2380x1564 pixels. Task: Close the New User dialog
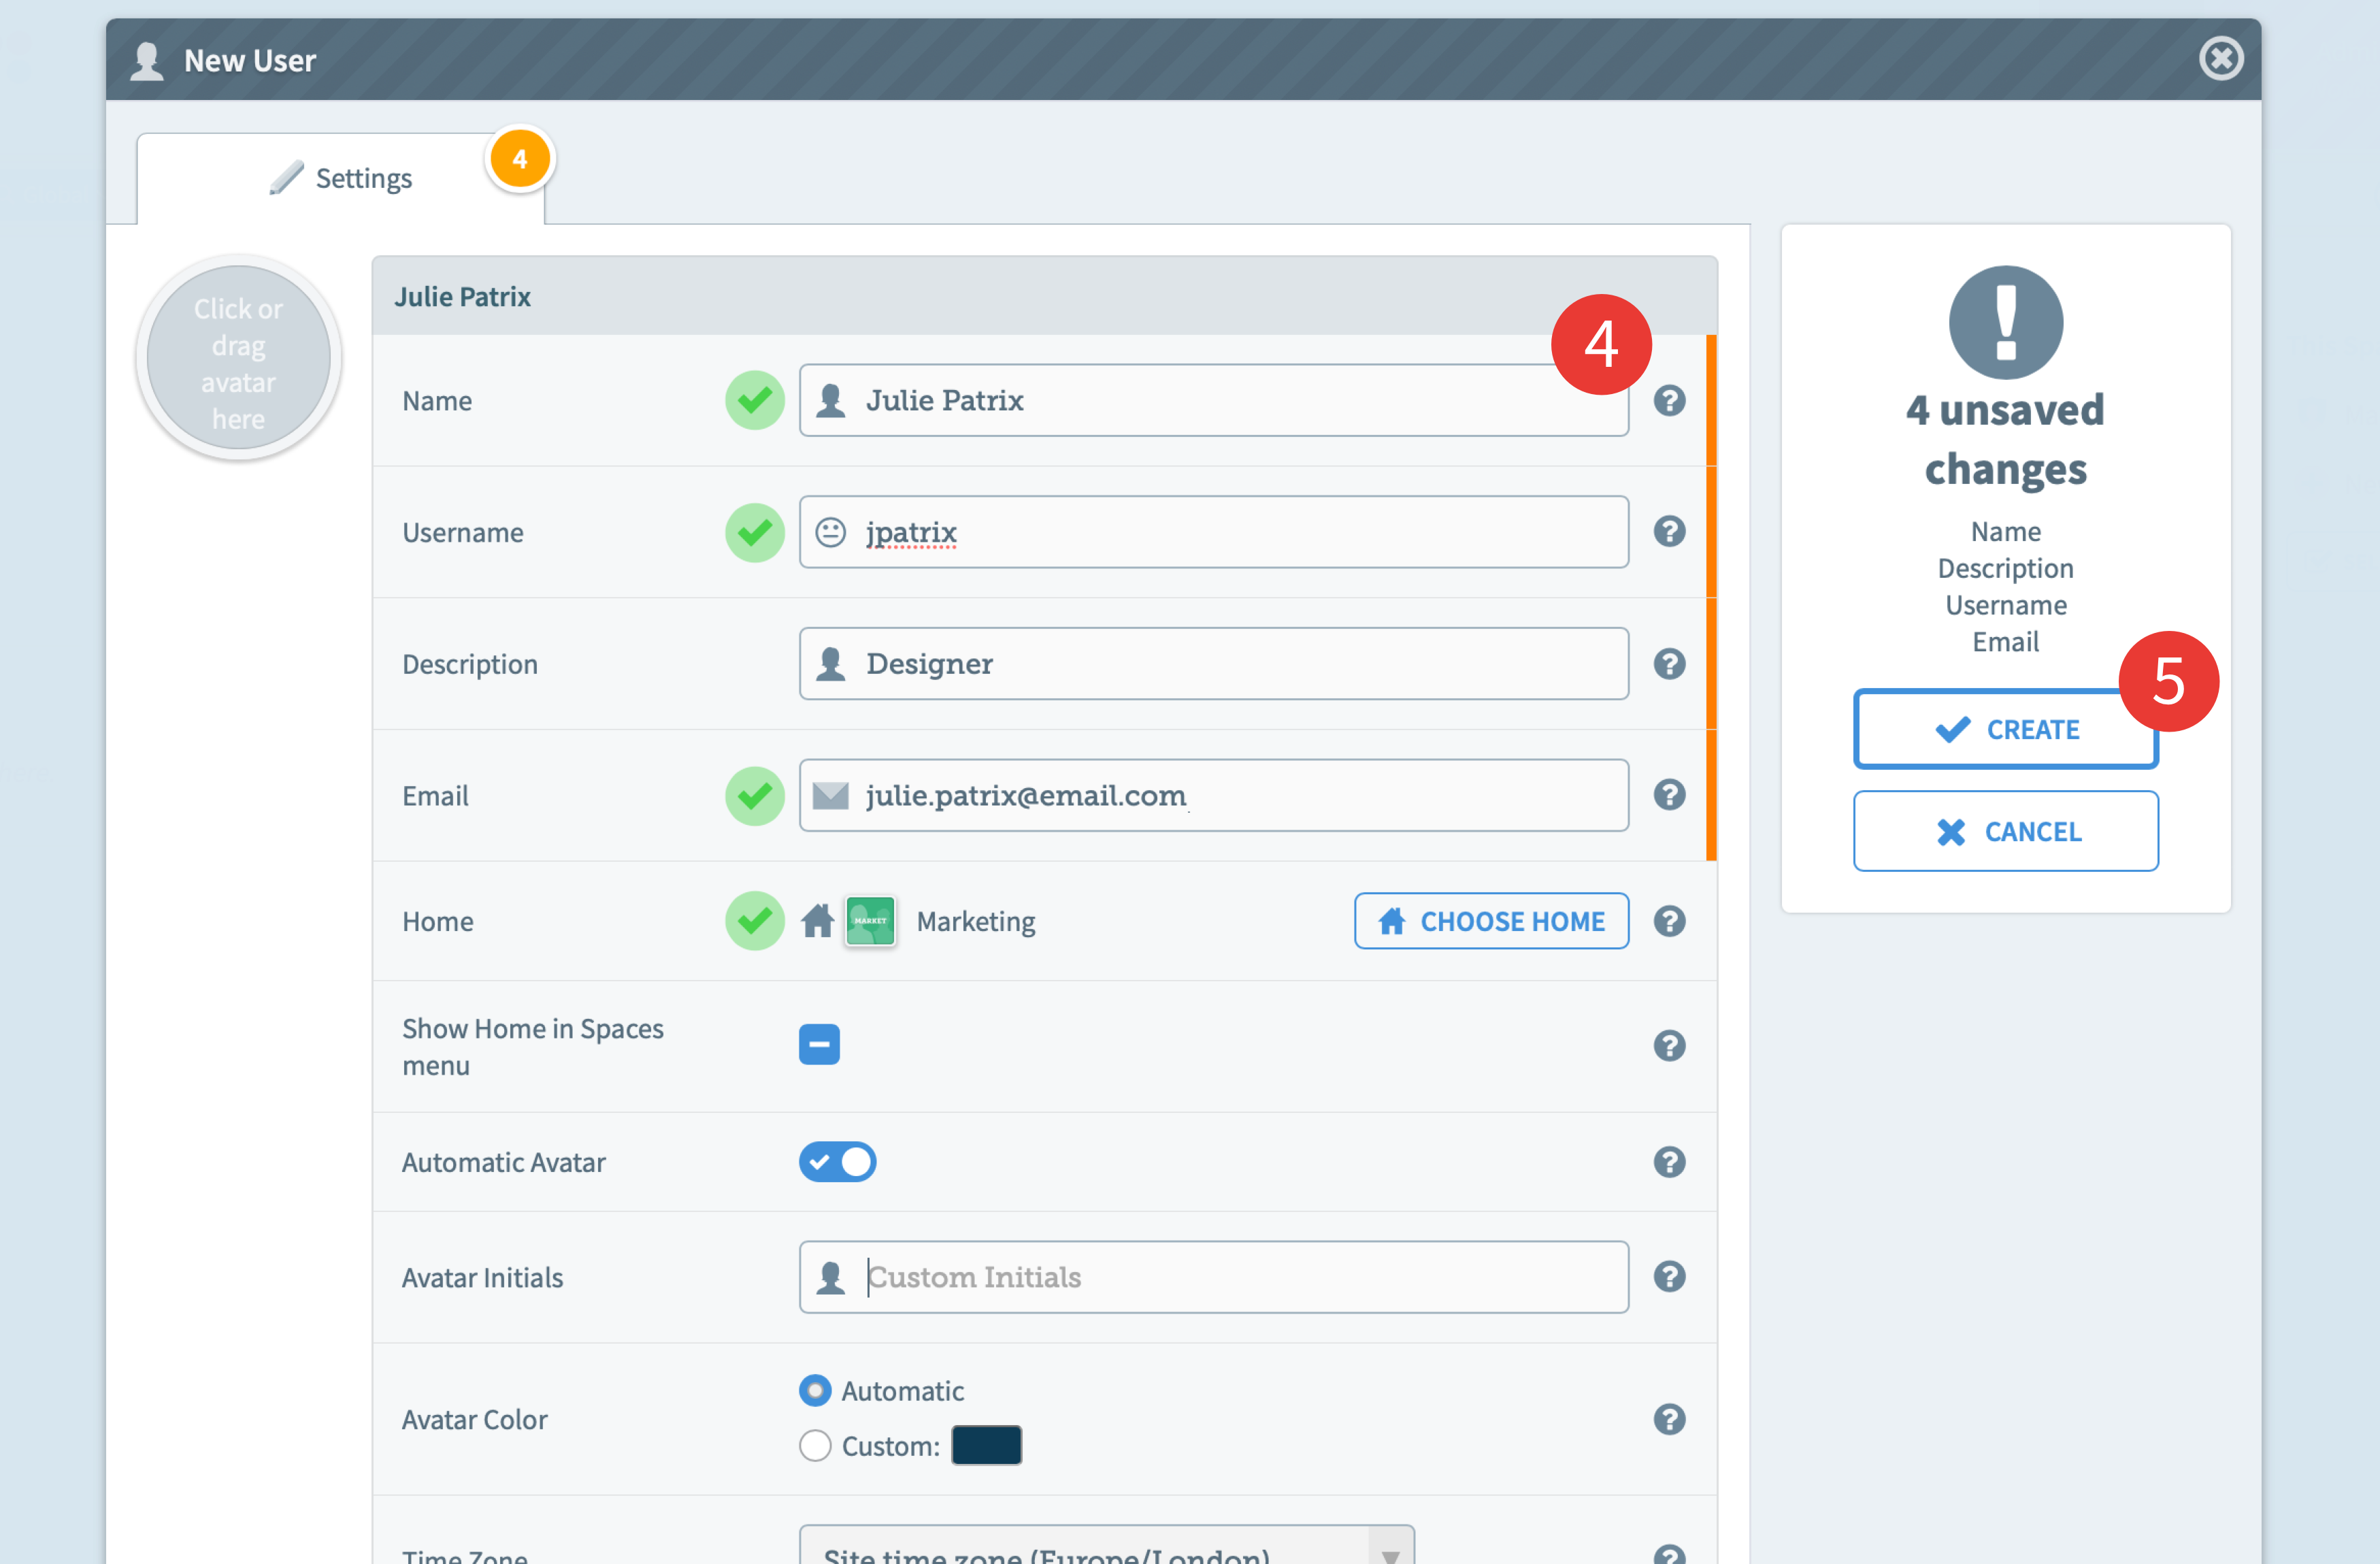point(2220,58)
